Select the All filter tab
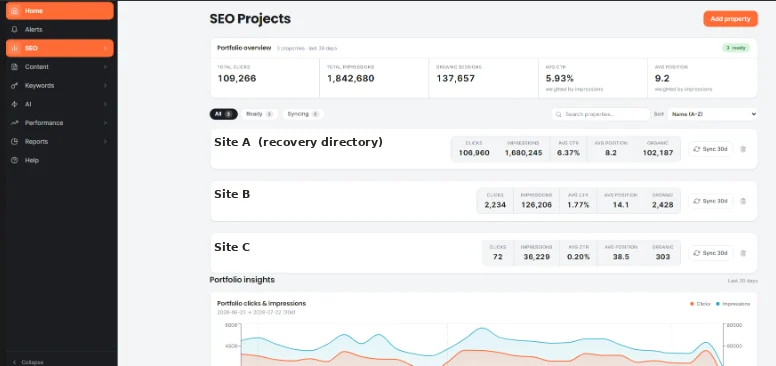 pyautogui.click(x=224, y=114)
